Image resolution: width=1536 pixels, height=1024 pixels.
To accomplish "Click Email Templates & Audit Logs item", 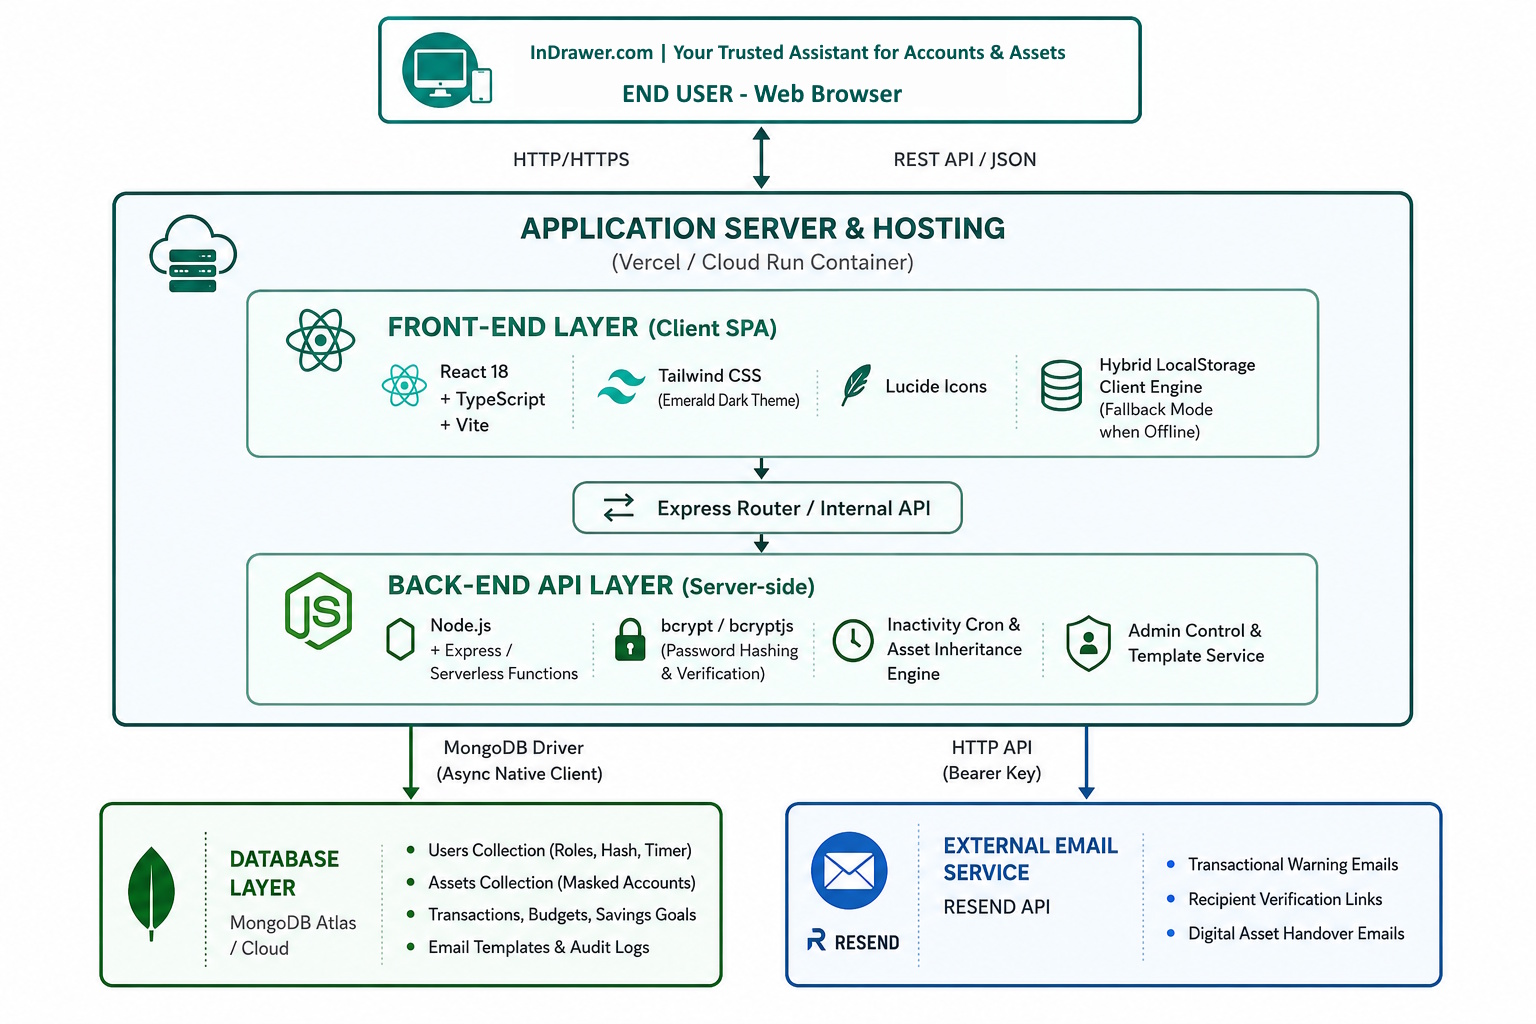I will (x=538, y=947).
